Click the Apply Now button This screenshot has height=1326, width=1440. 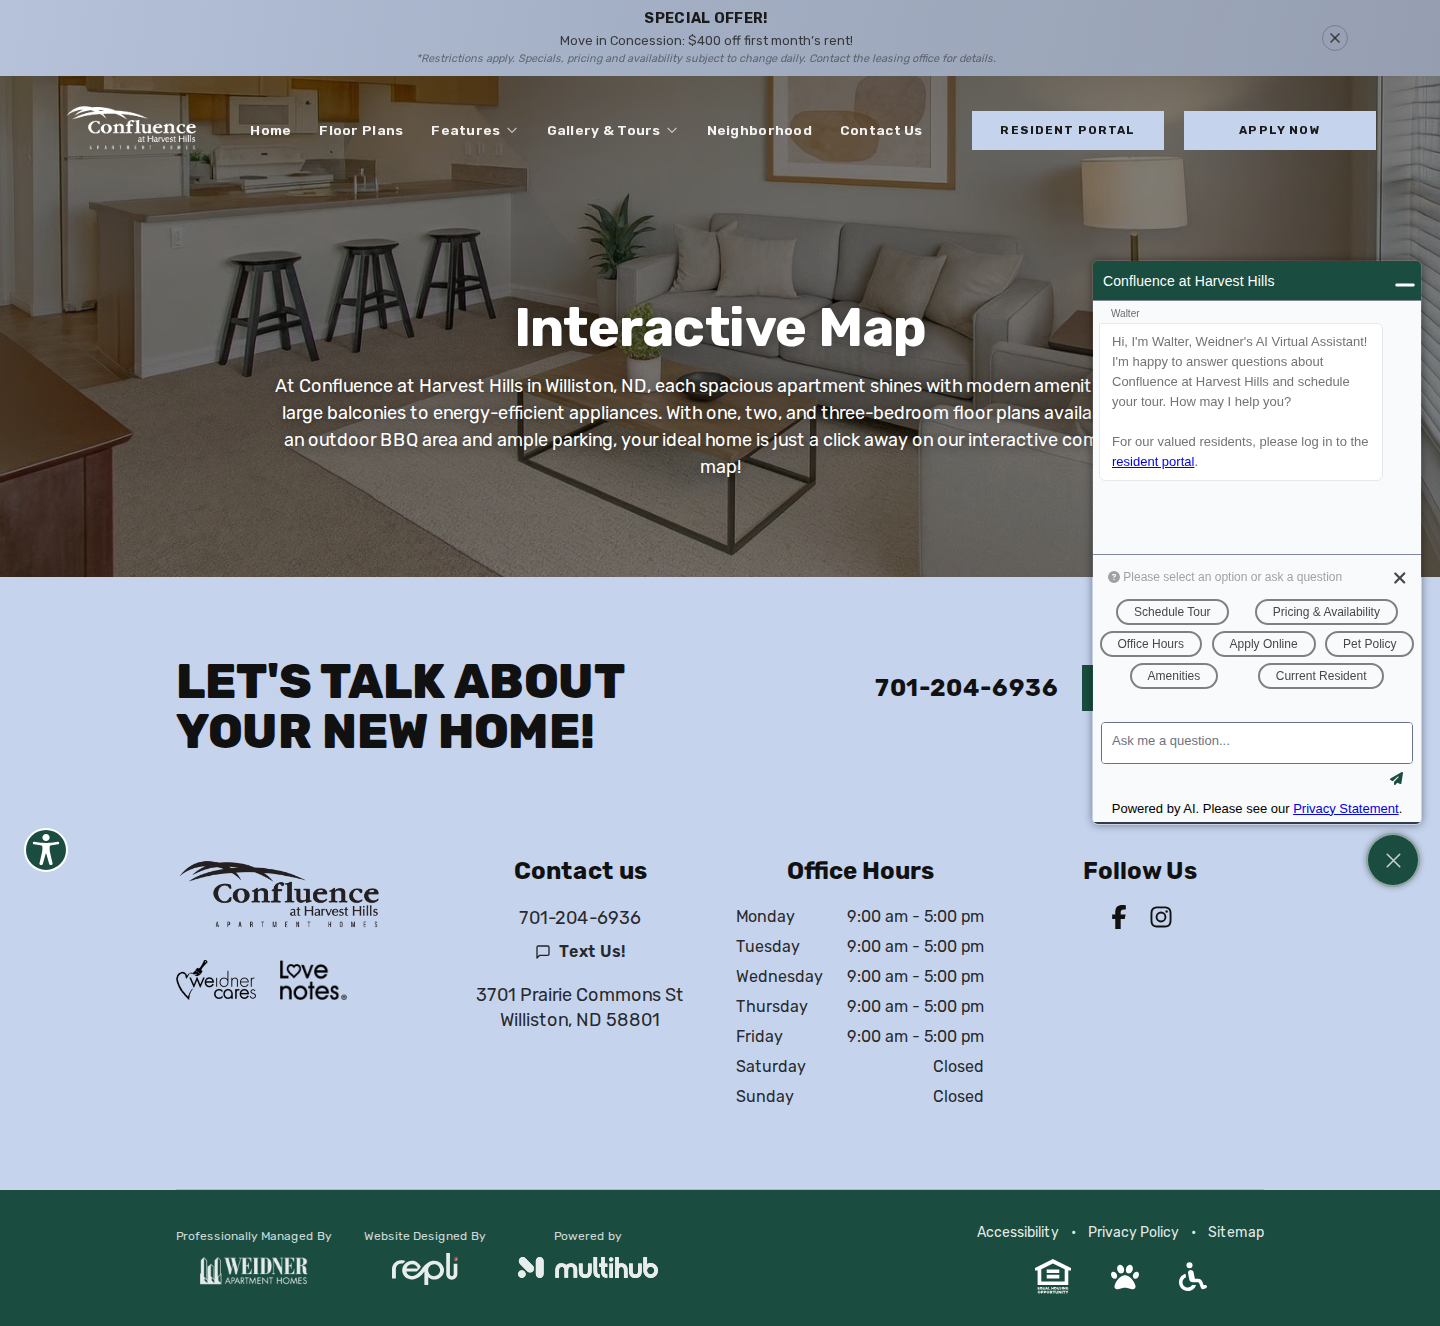coord(1280,130)
